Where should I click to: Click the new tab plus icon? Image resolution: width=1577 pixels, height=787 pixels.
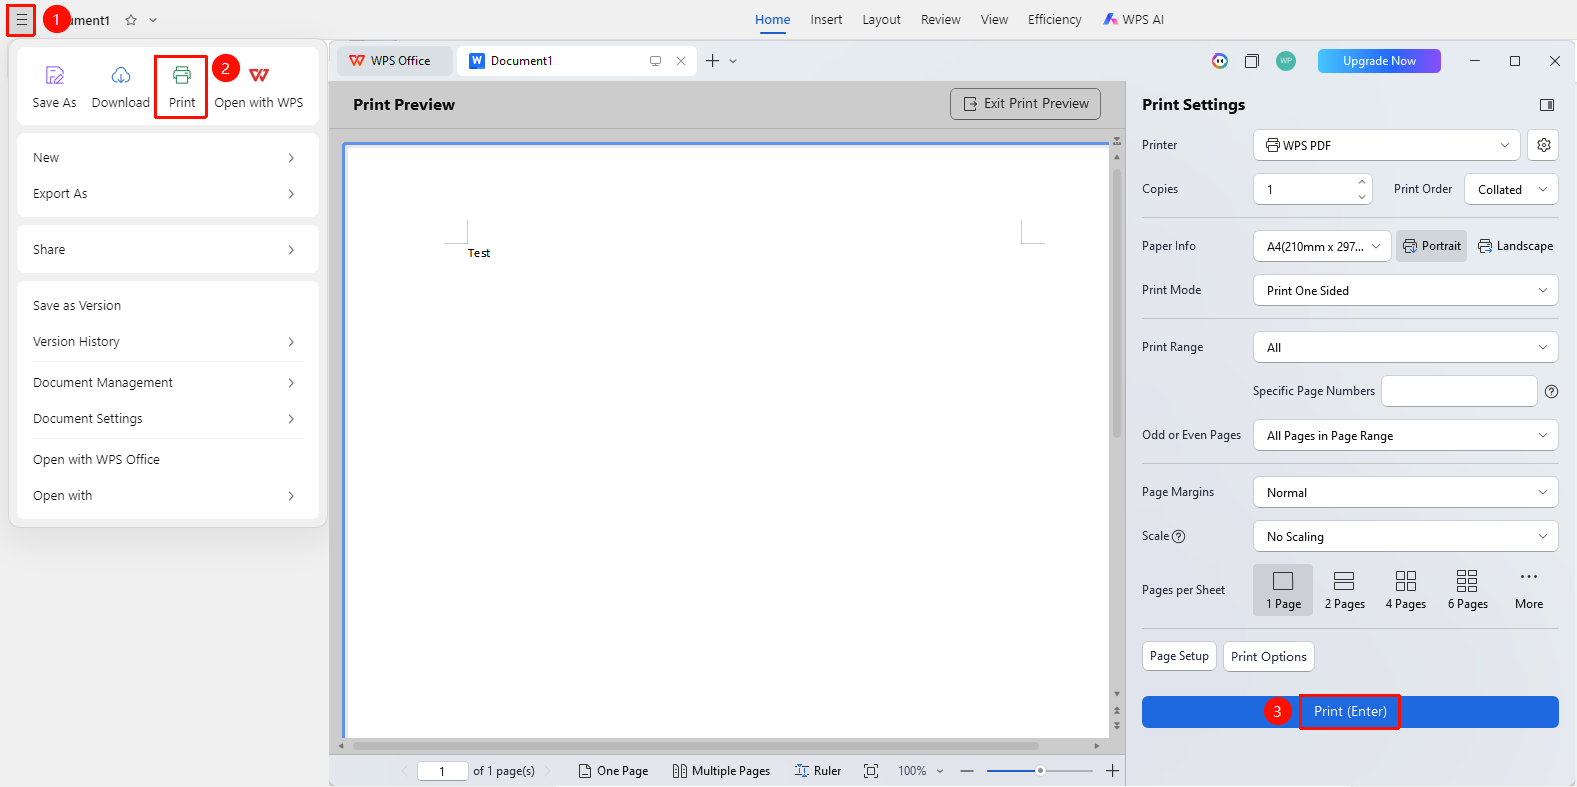tap(713, 61)
